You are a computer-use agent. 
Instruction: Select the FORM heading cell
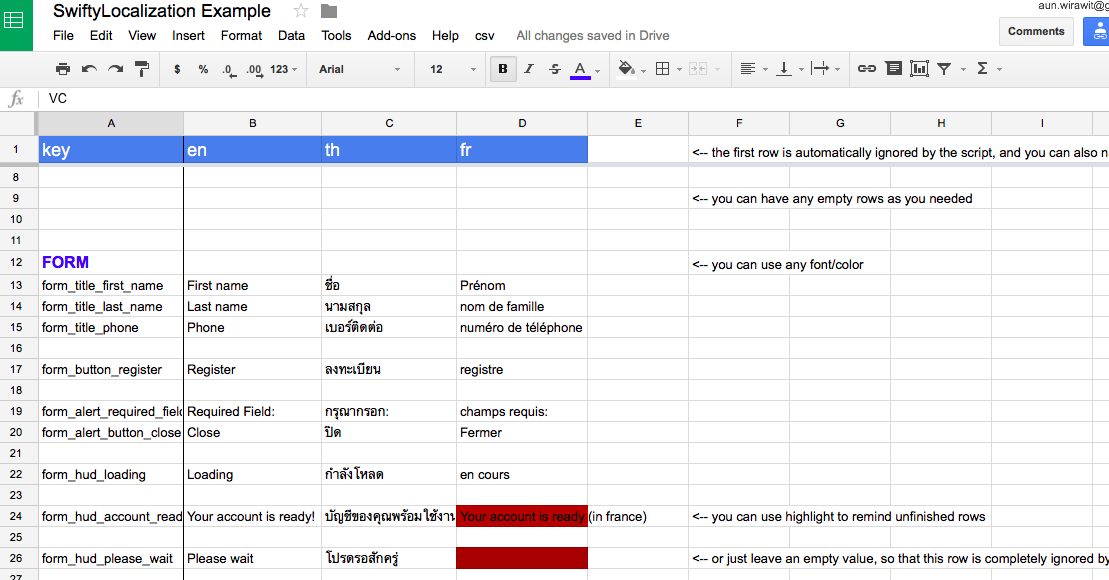coord(111,262)
